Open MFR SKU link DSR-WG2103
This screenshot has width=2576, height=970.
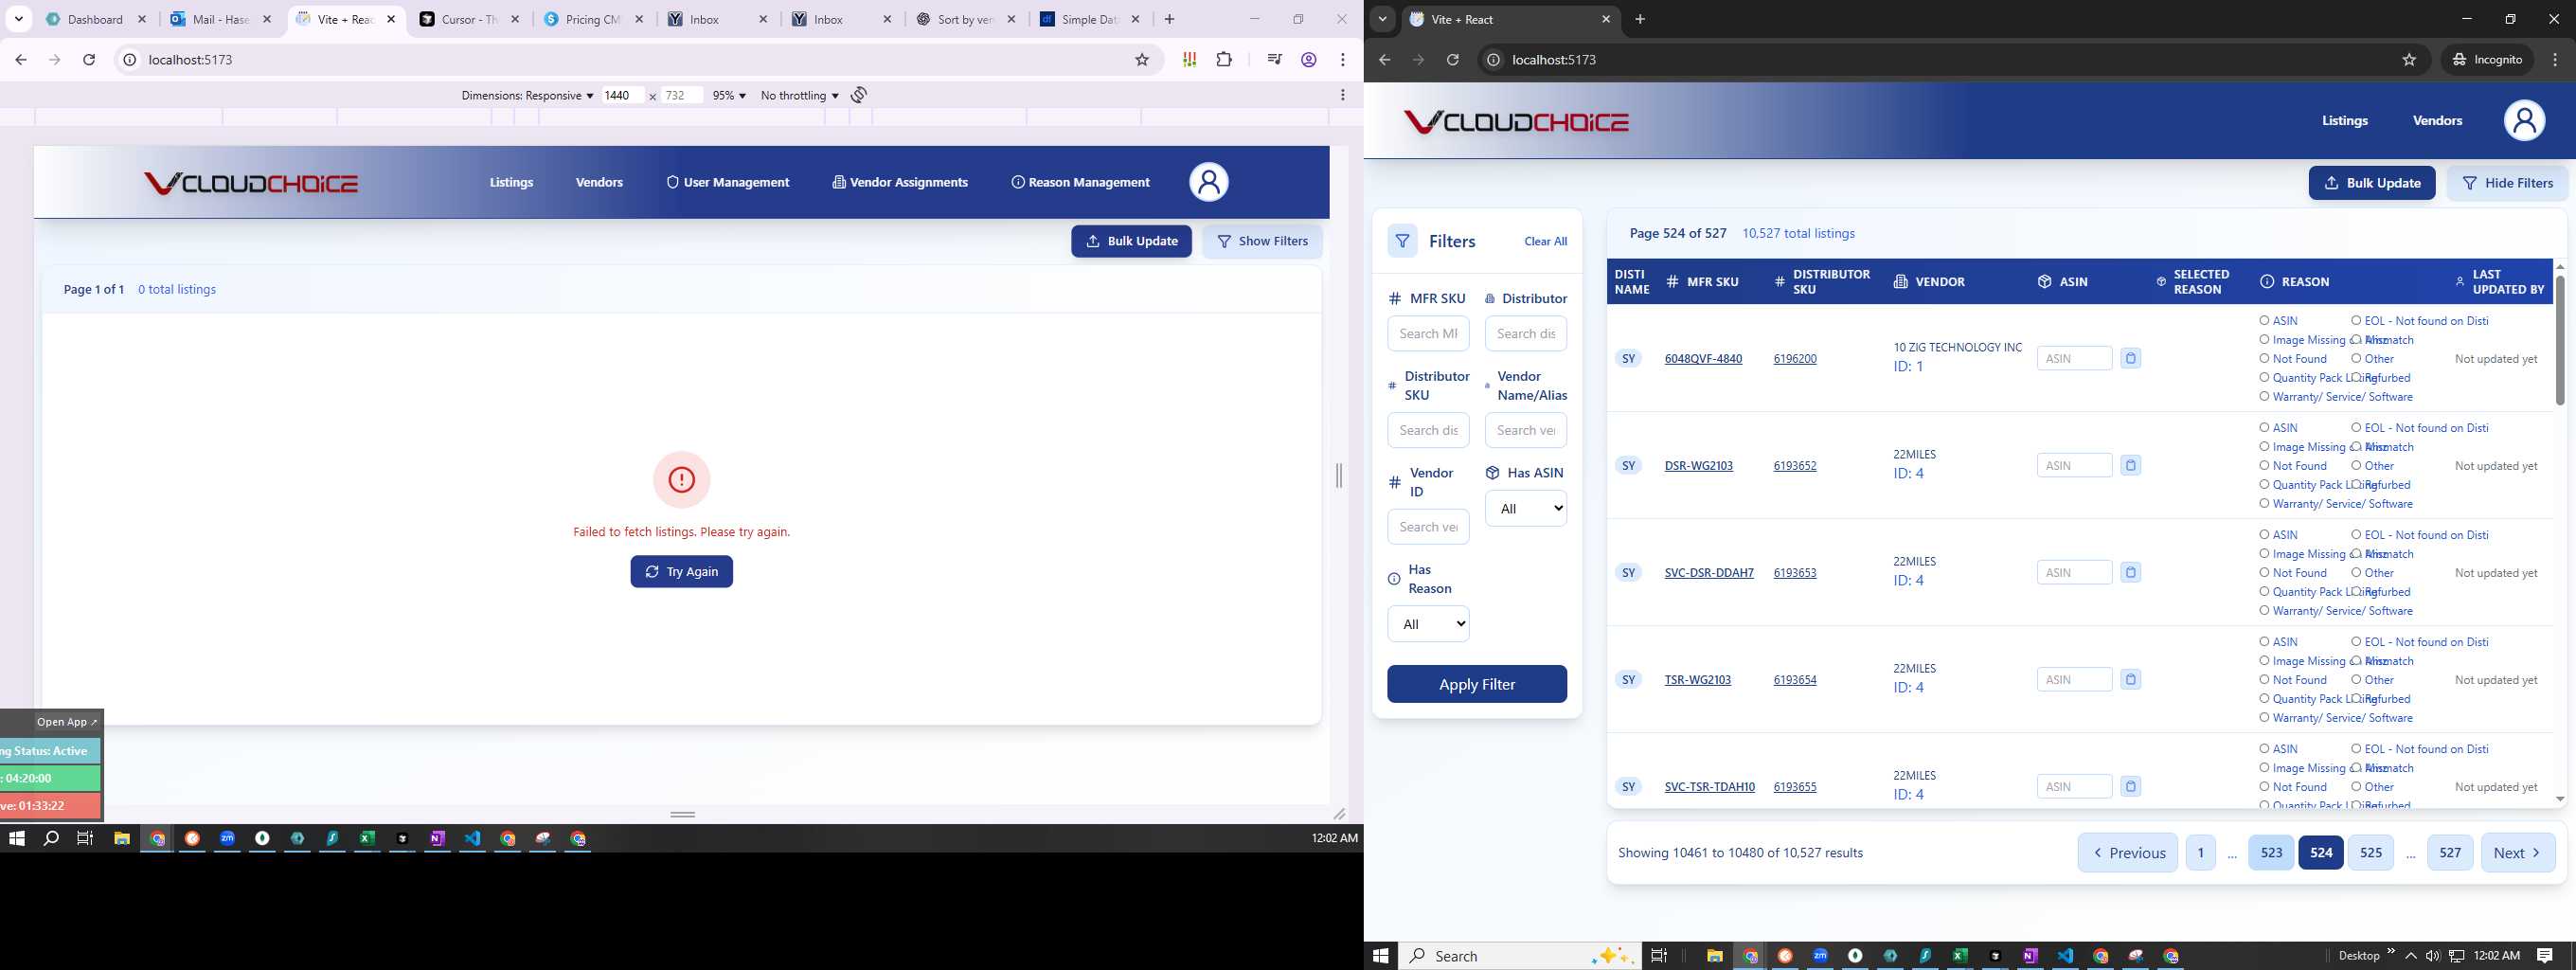point(1699,466)
